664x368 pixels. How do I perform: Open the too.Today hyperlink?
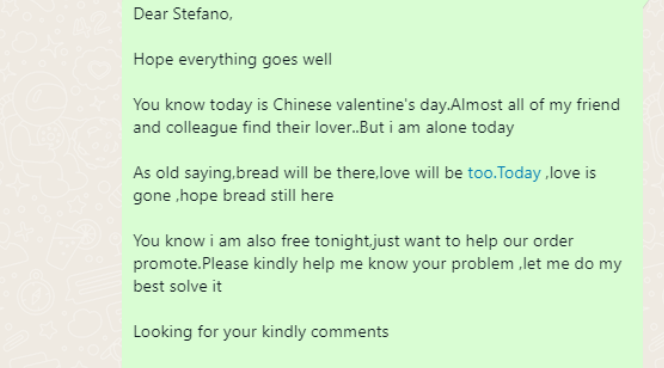504,173
